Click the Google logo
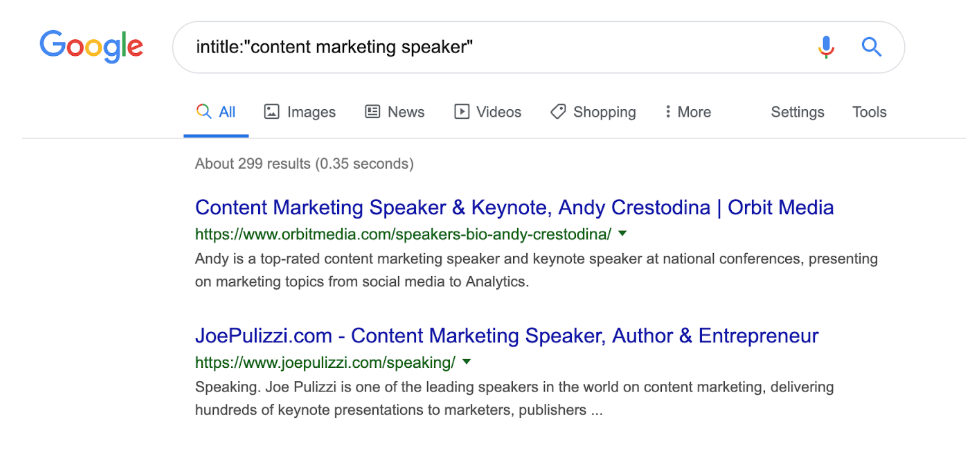The height and width of the screenshot is (452, 966). point(91,46)
